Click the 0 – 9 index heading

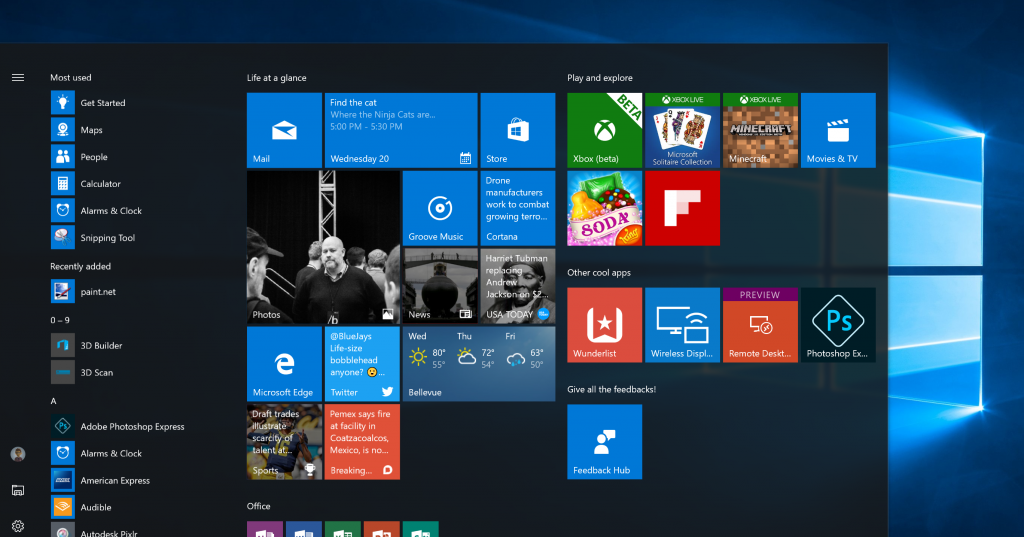click(60, 320)
